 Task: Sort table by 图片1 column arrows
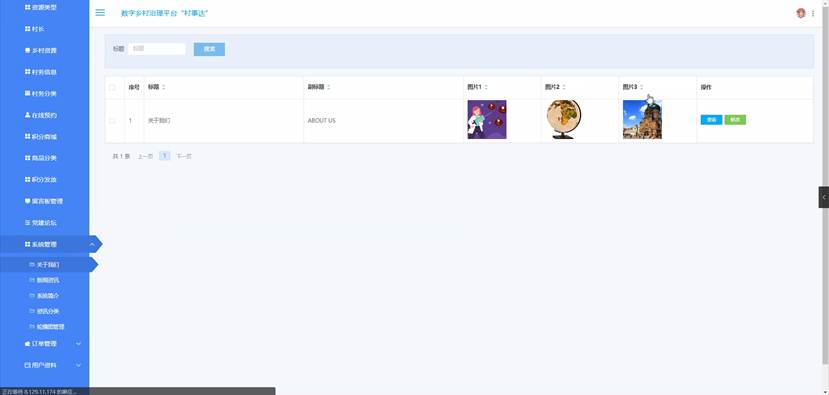pyautogui.click(x=486, y=87)
